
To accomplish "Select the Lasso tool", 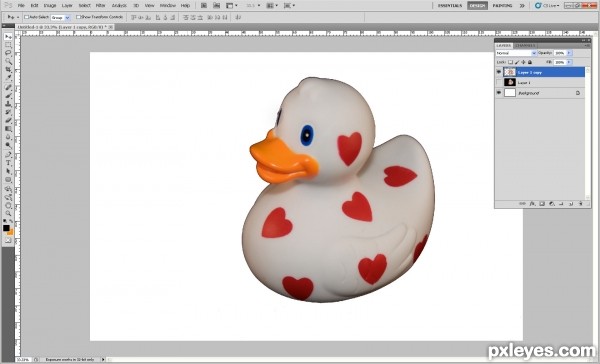I will pyautogui.click(x=8, y=53).
